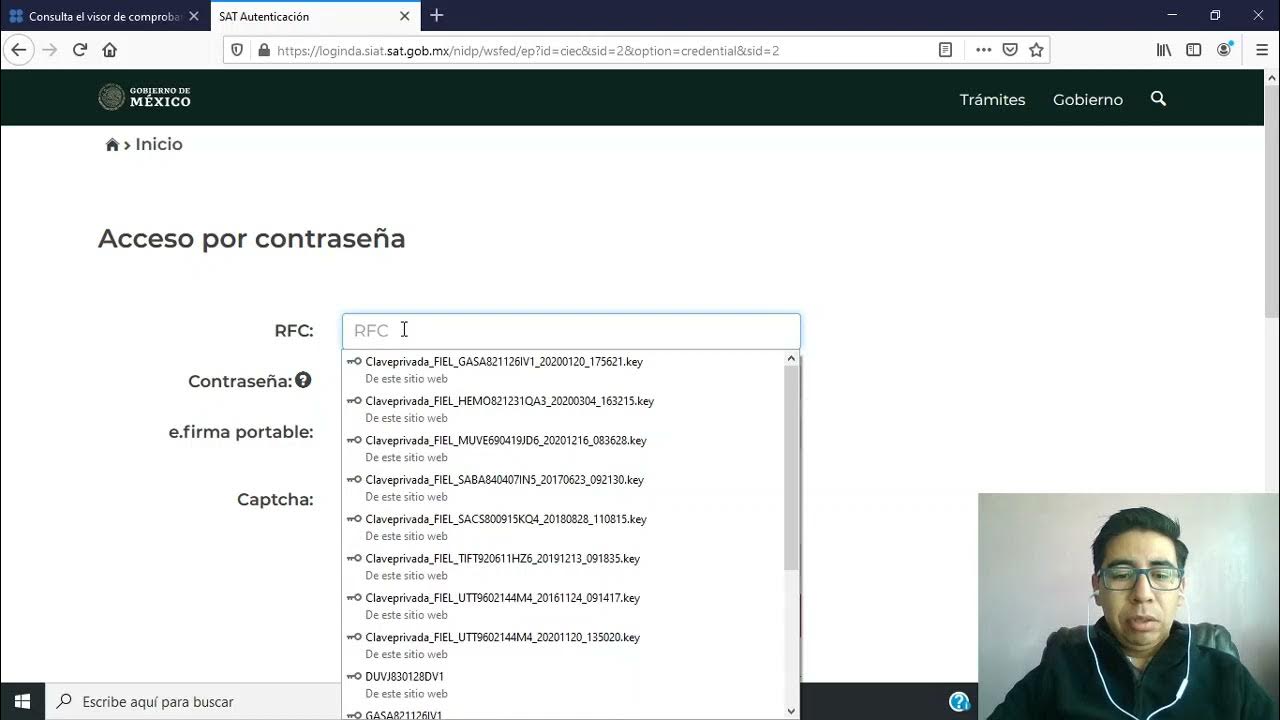Open the Firefox home page button

point(110,50)
